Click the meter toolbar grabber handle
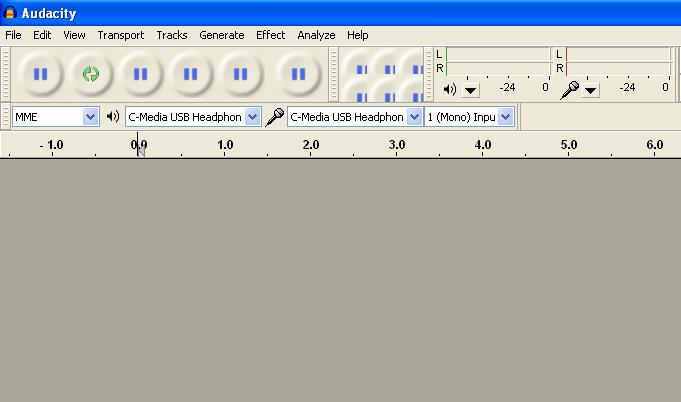The width and height of the screenshot is (681, 402). pyautogui.click(x=429, y=74)
